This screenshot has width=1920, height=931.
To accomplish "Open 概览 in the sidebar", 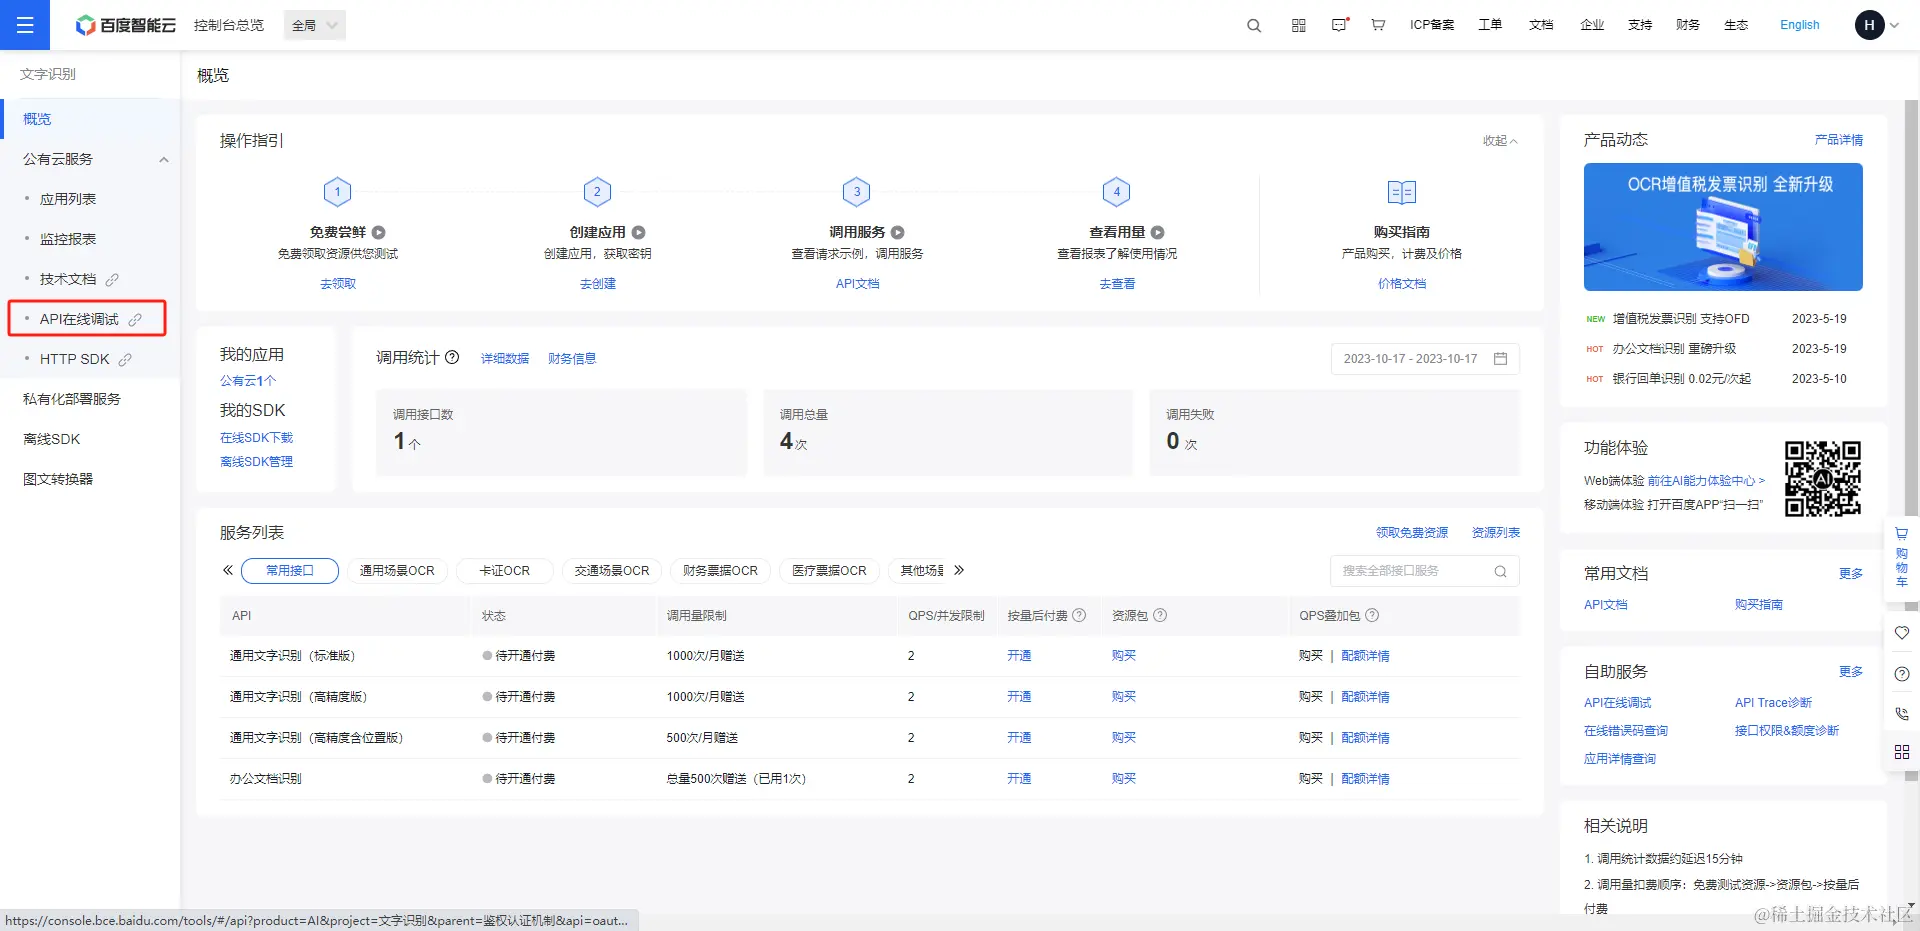I will click(x=90, y=119).
